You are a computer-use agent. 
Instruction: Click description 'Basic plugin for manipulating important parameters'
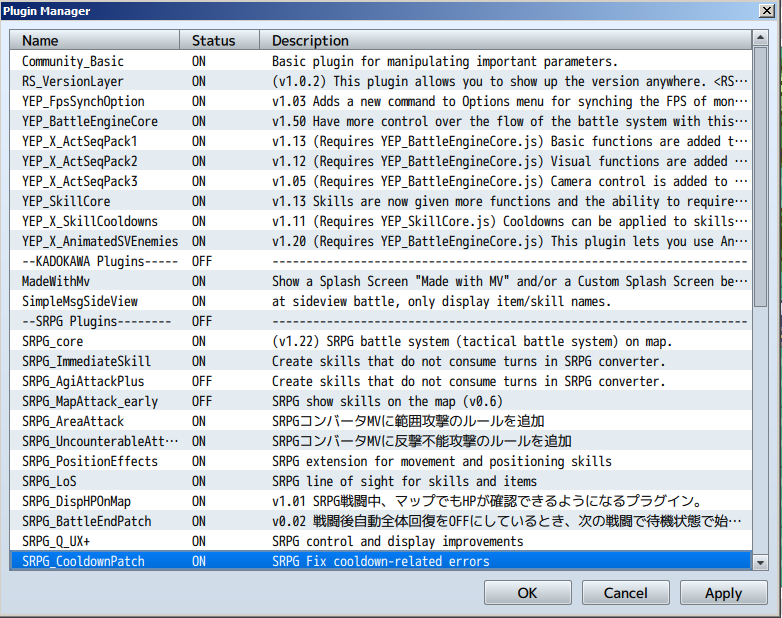point(445,61)
